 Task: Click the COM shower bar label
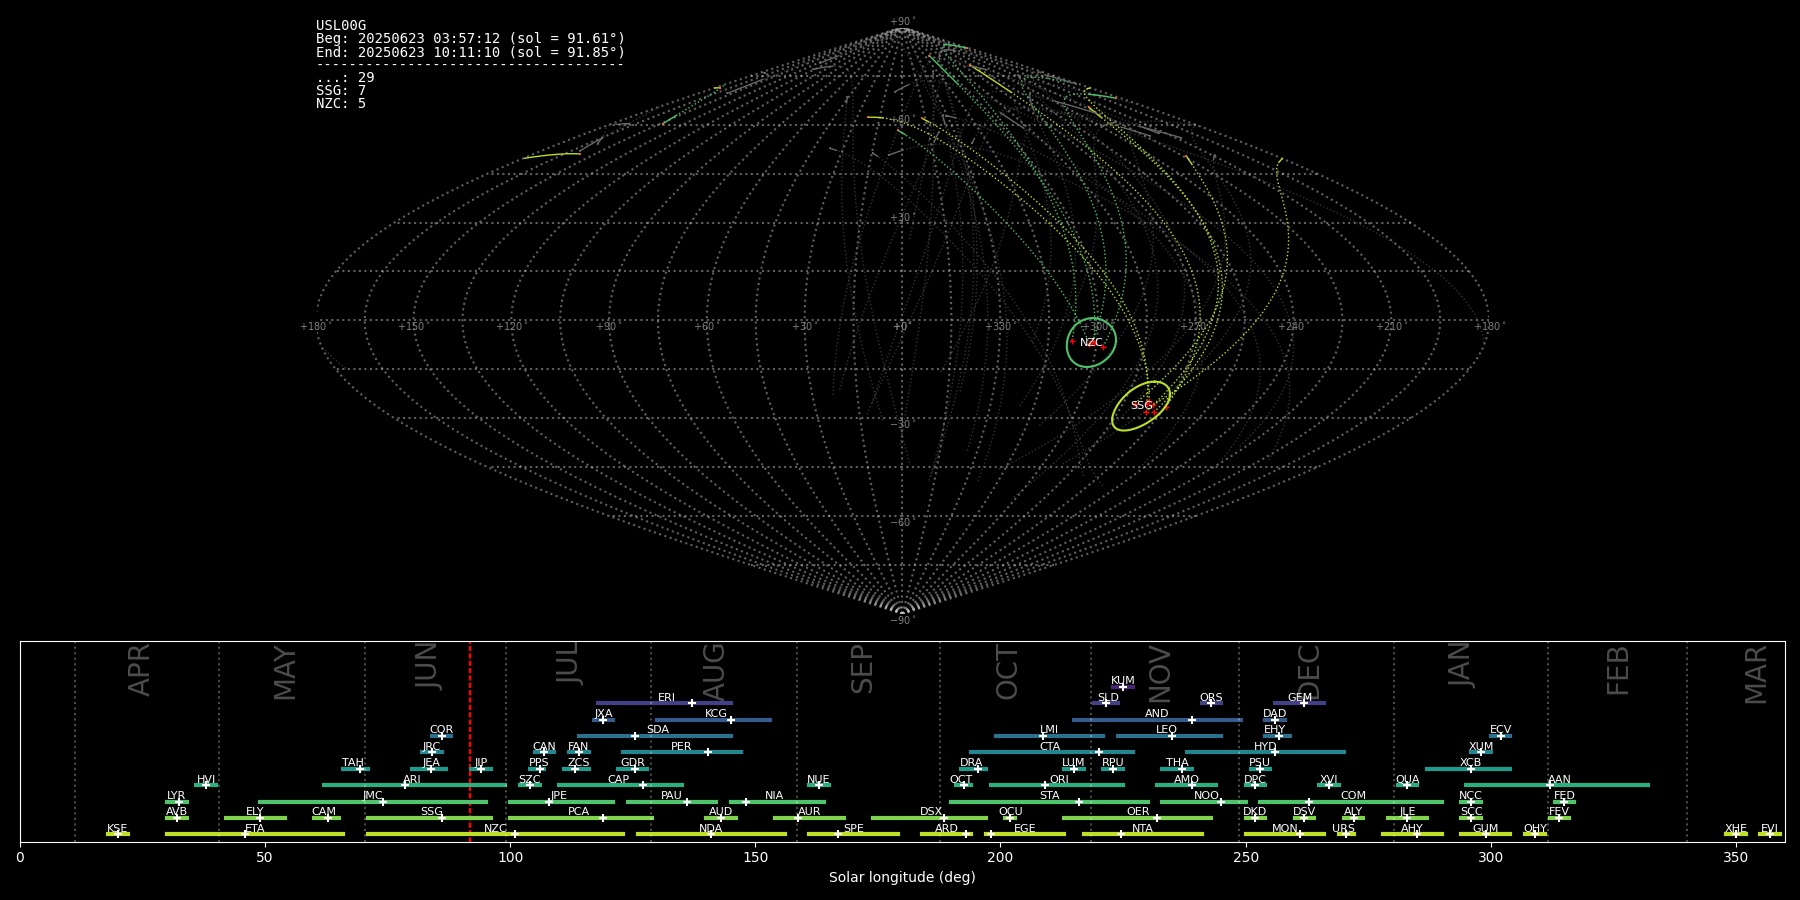click(x=1353, y=796)
